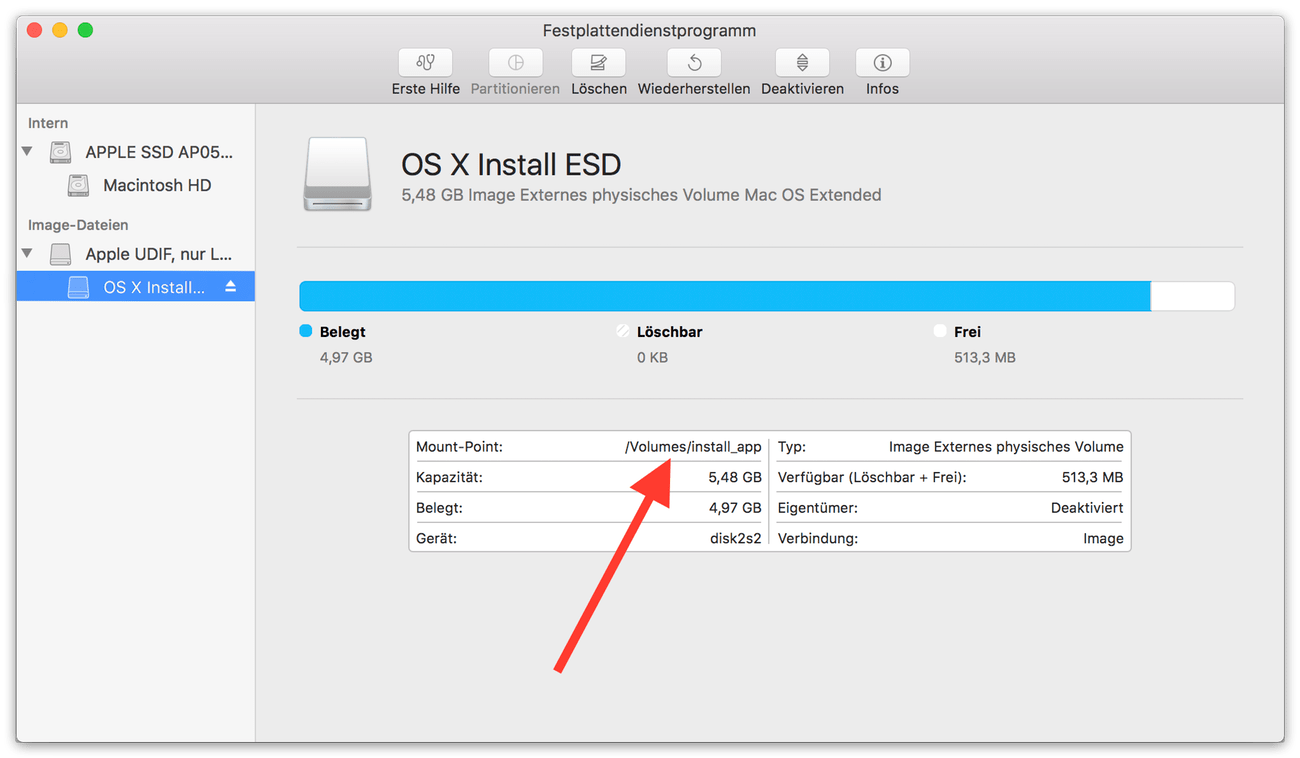1300x758 pixels.
Task: Click the blue Belegt legend dot
Action: click(306, 331)
